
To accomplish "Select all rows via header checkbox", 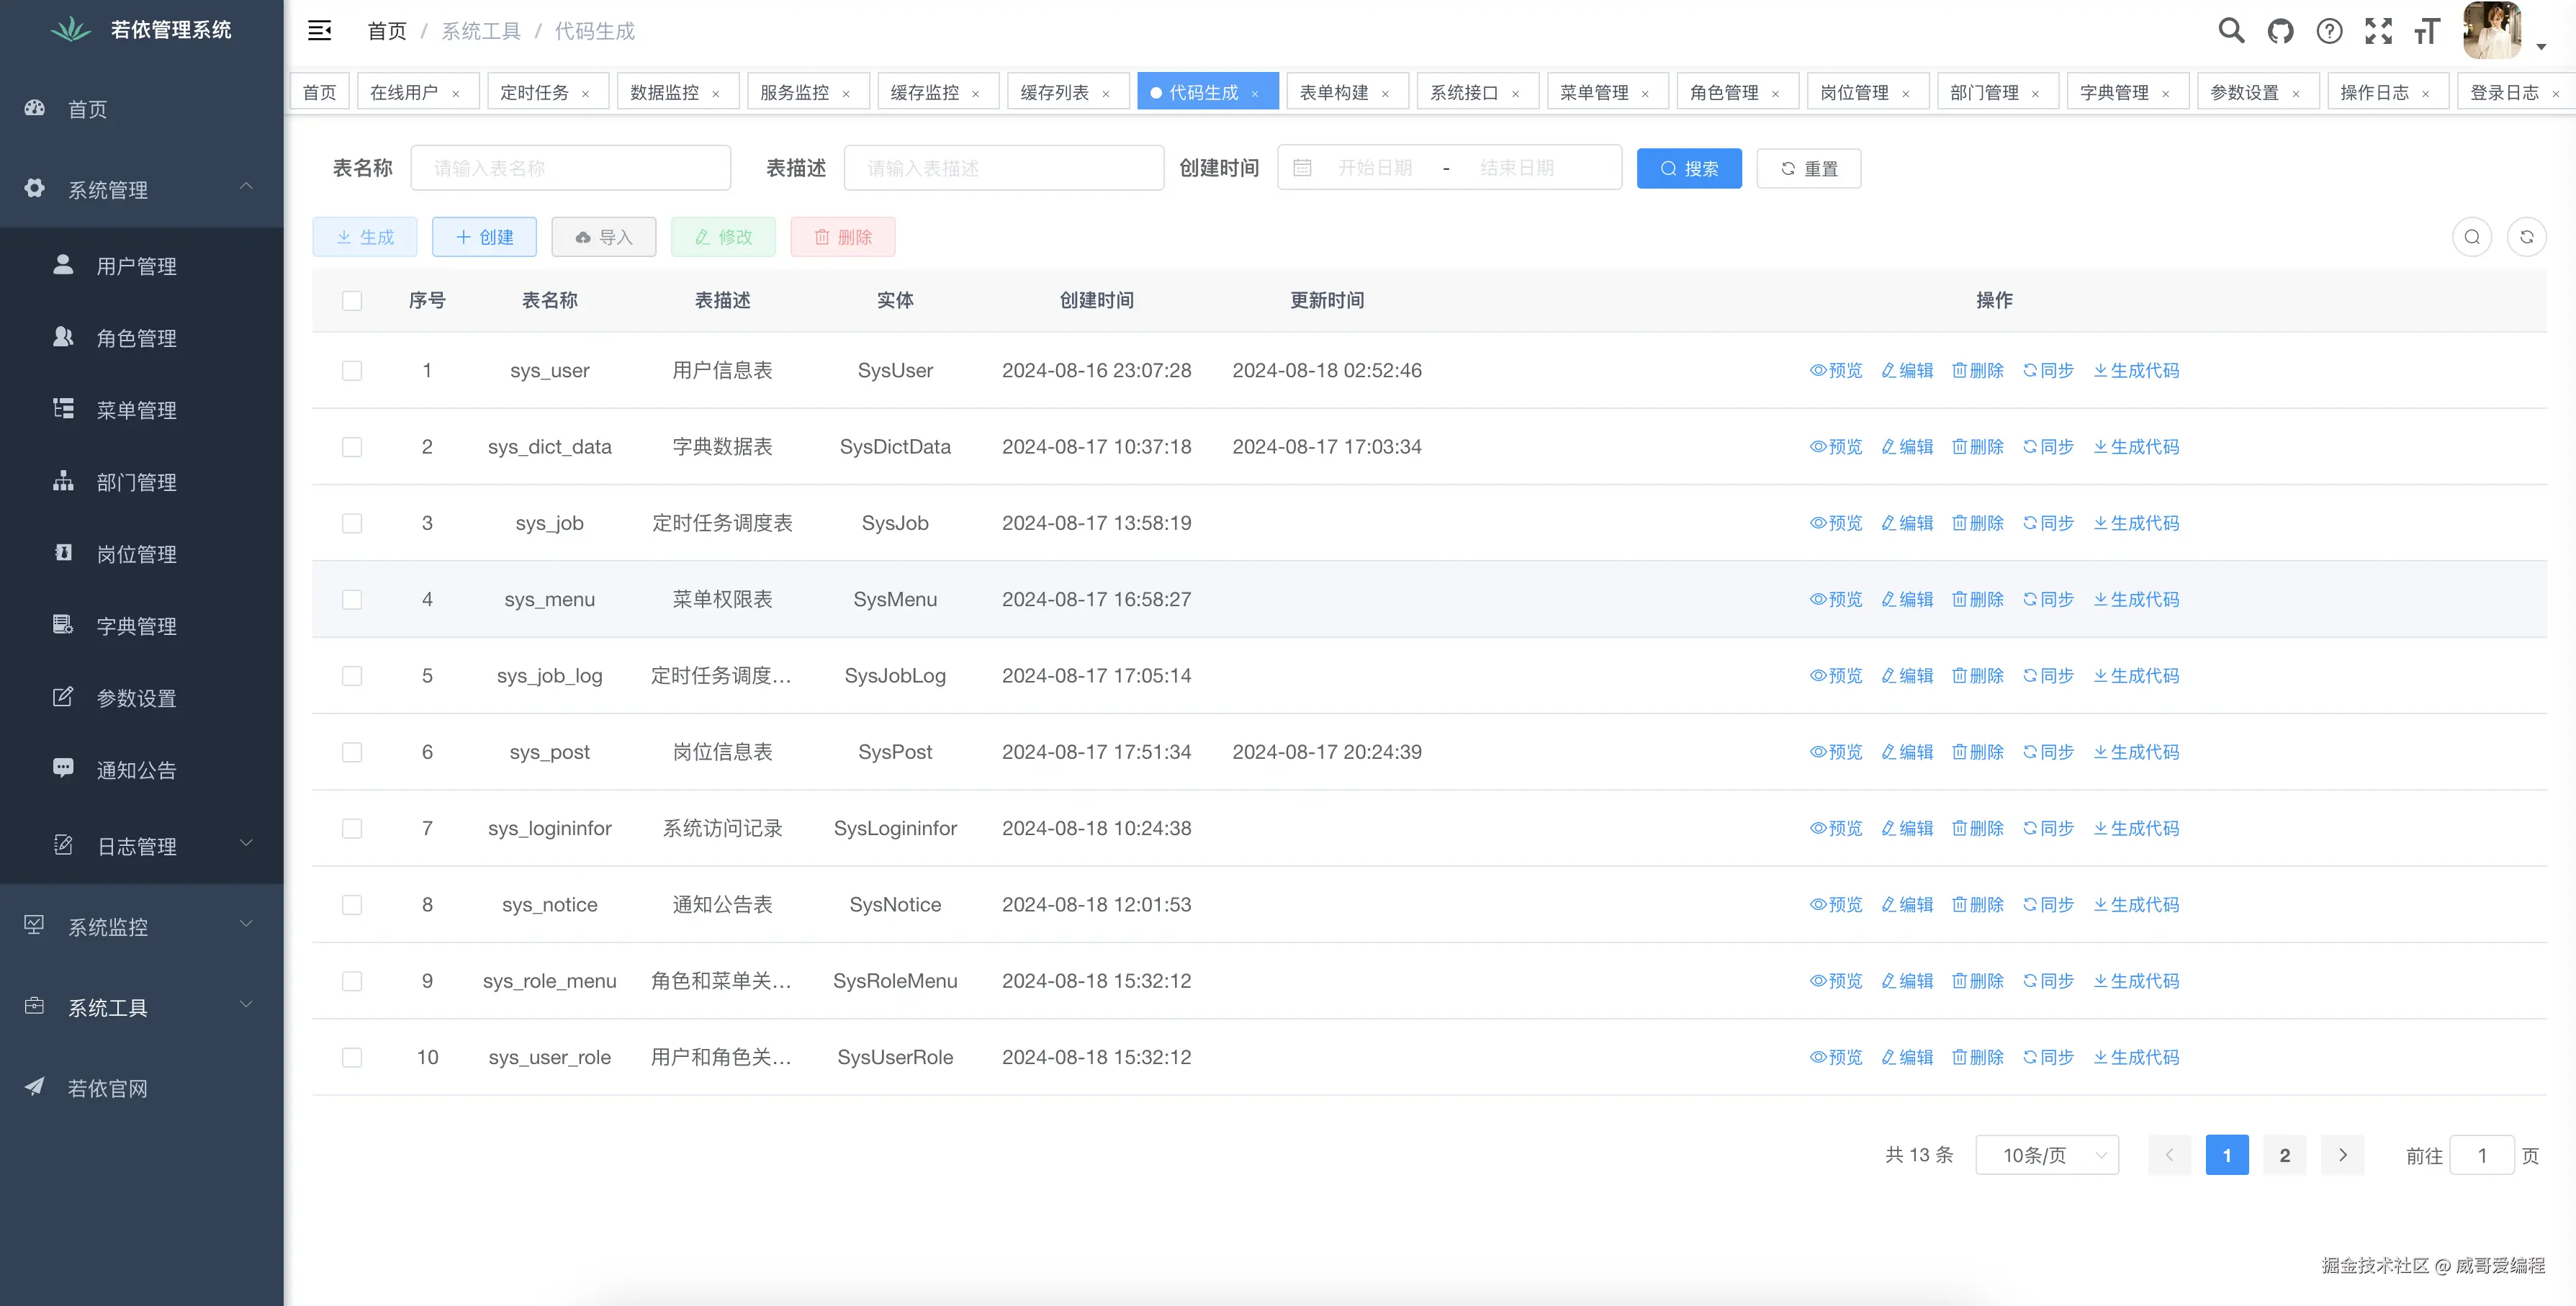I will tap(352, 301).
